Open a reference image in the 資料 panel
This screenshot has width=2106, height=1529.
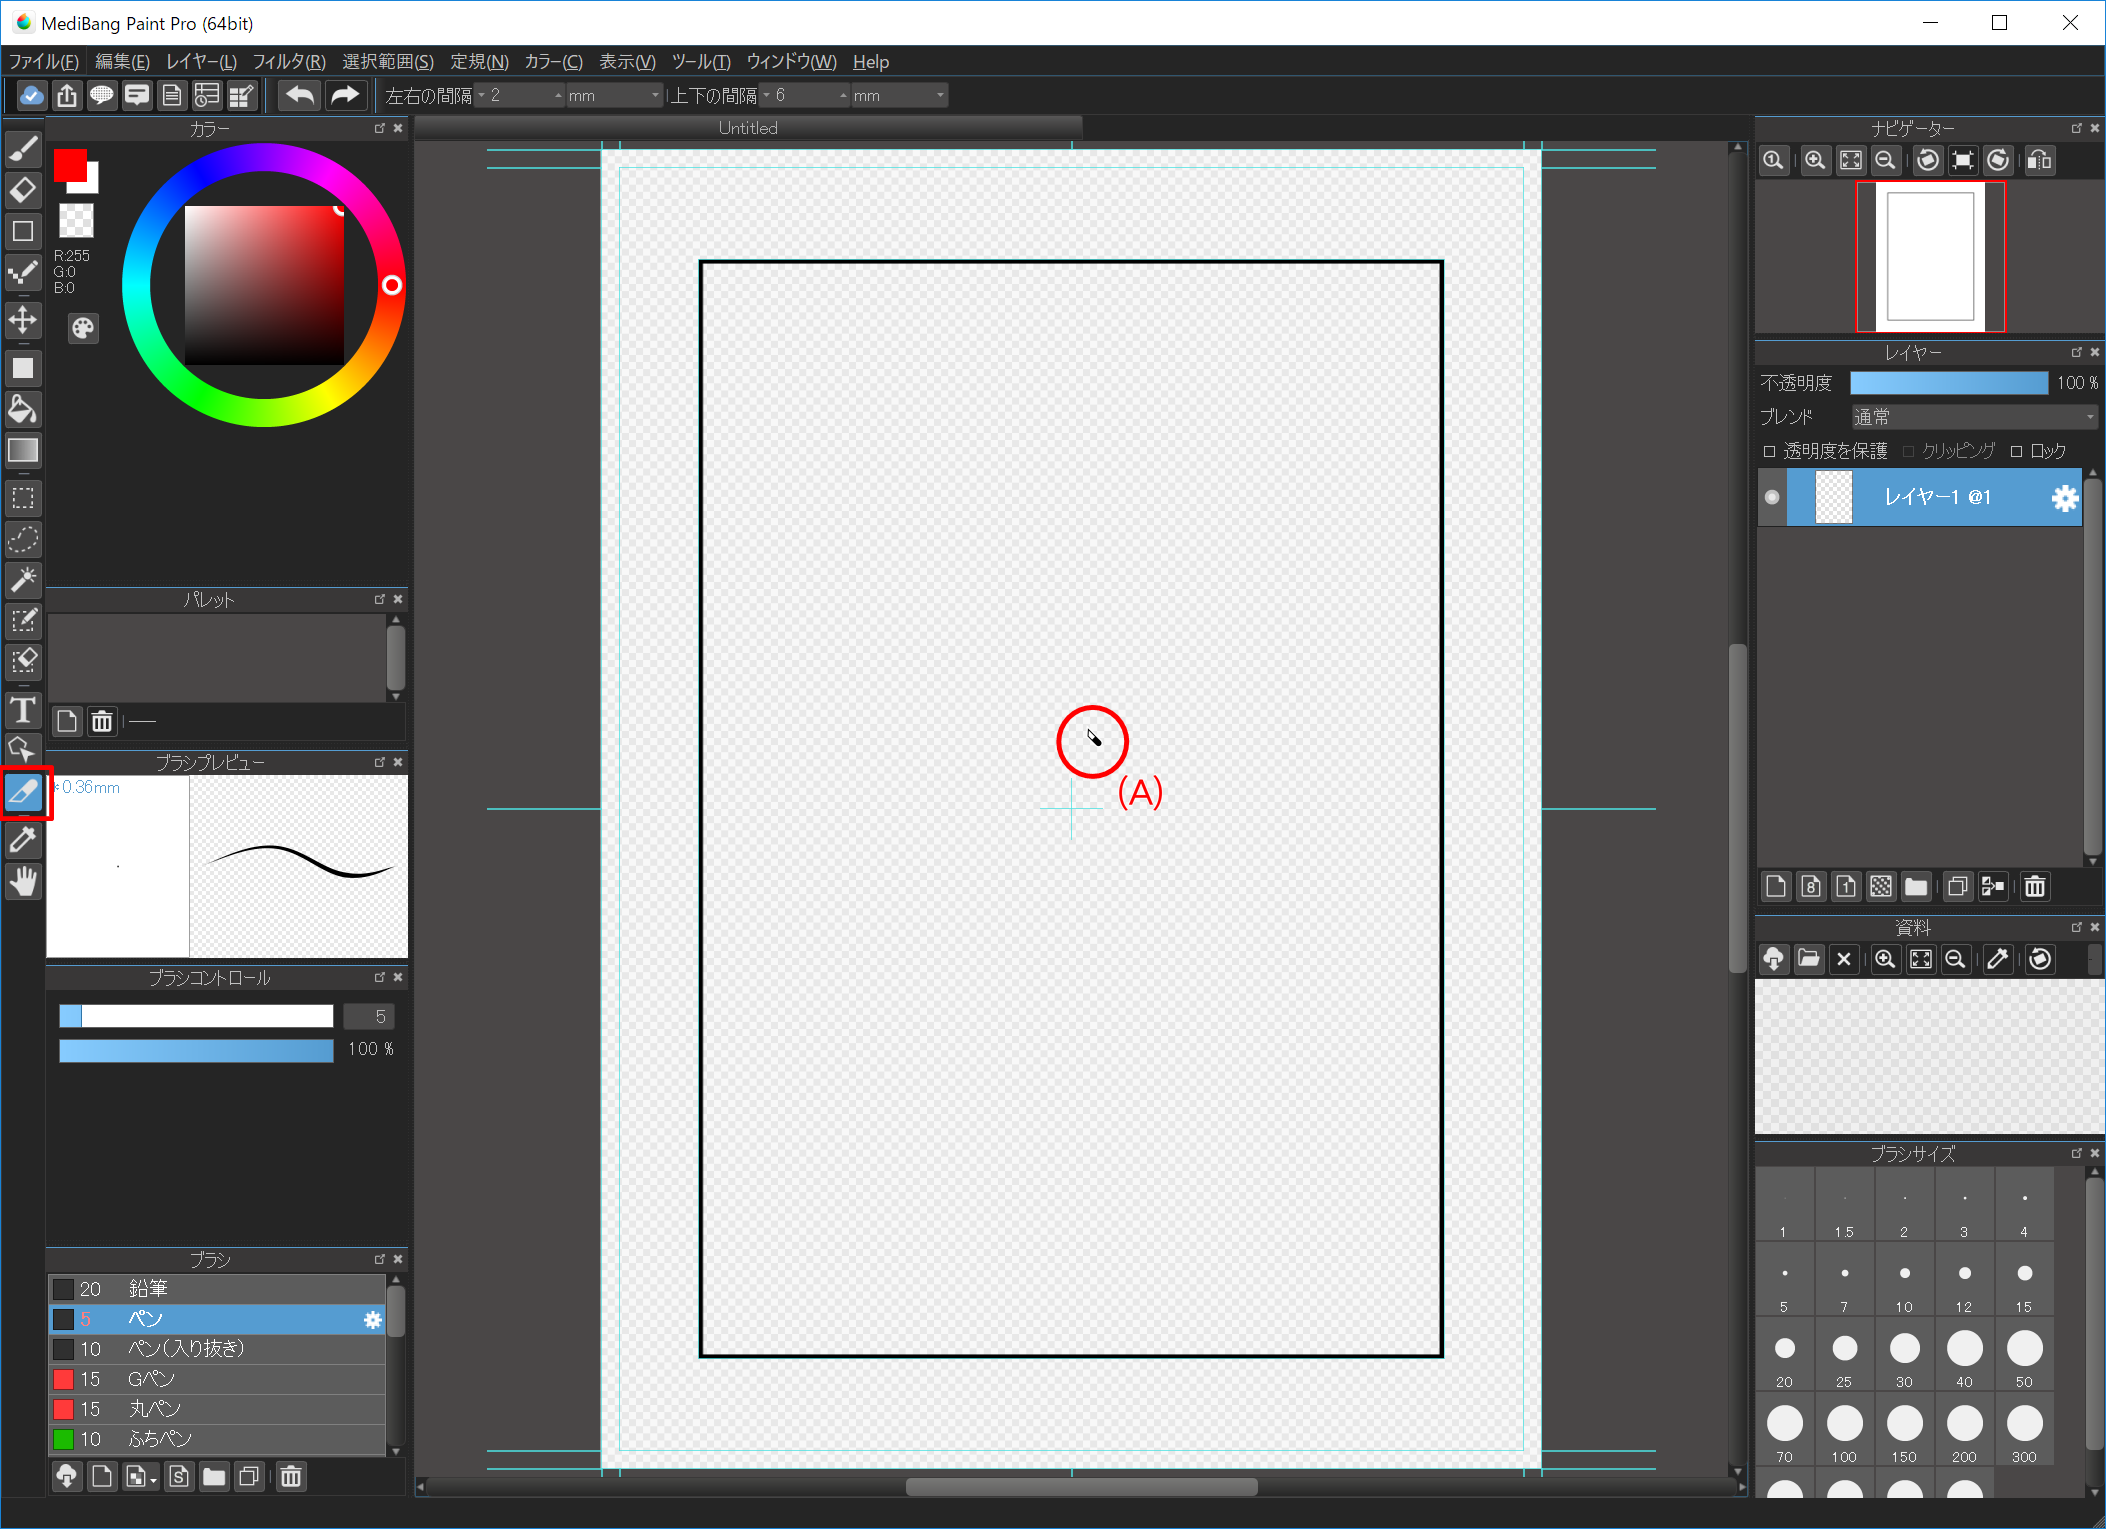(1809, 959)
